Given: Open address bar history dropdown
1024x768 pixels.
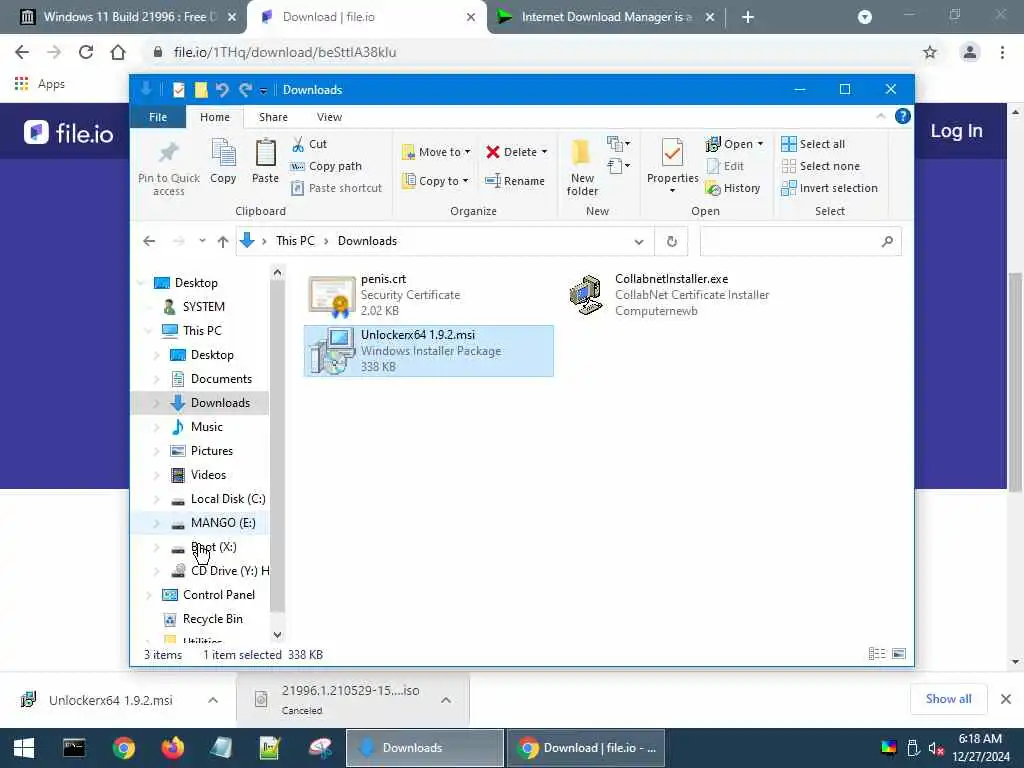Looking at the screenshot, I should pyautogui.click(x=639, y=242).
